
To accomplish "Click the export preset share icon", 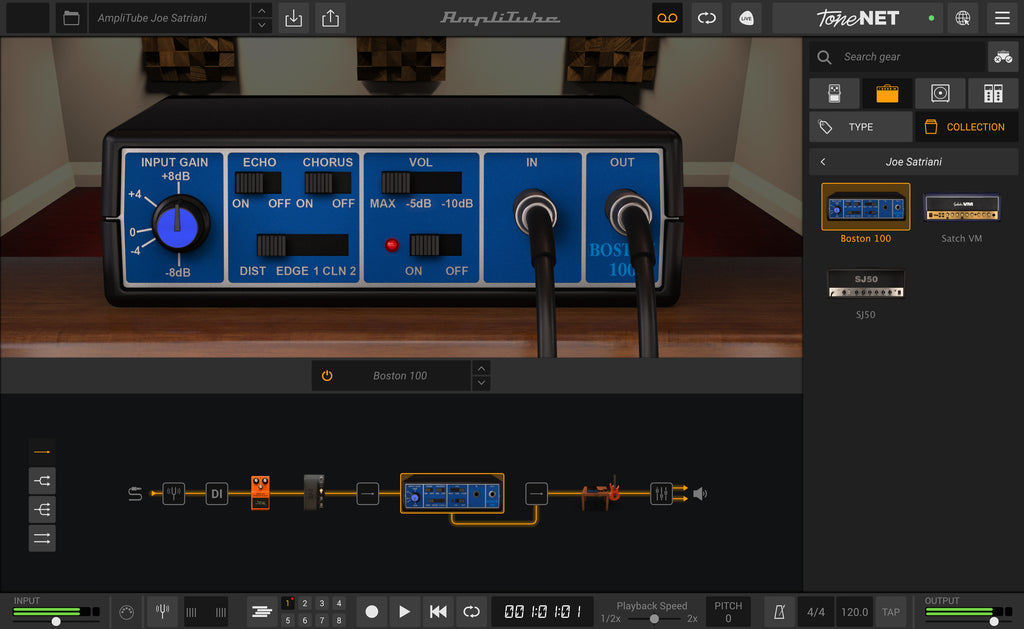I will tap(330, 18).
